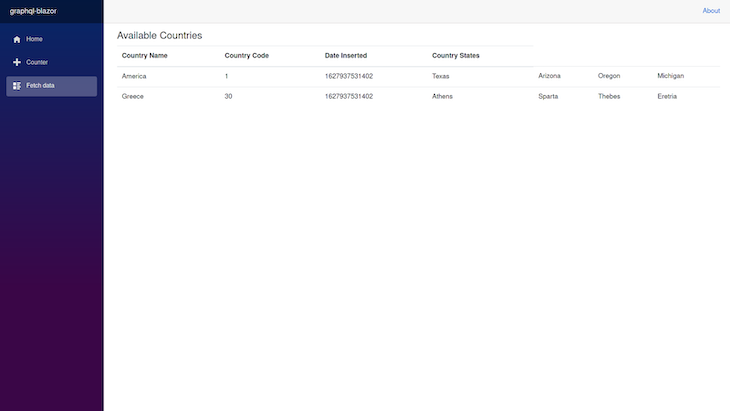The image size is (730, 411).
Task: Click the graphql-blazor brand title
Action: point(33,11)
